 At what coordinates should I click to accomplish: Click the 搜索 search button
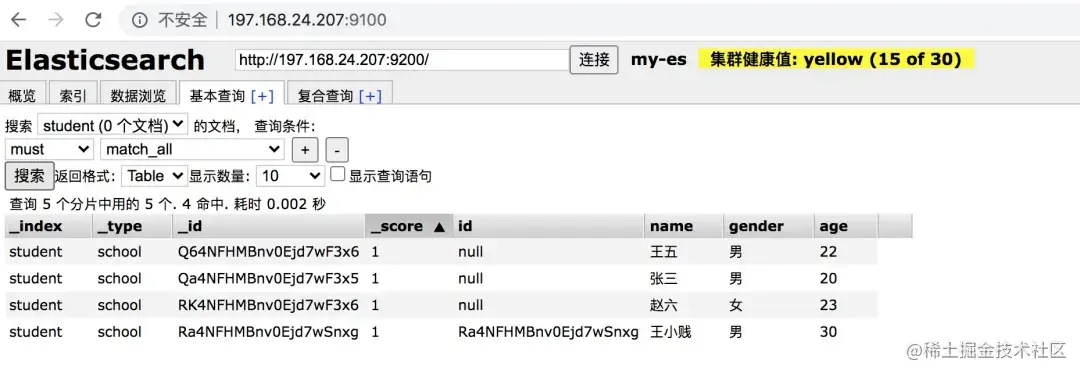tap(30, 176)
